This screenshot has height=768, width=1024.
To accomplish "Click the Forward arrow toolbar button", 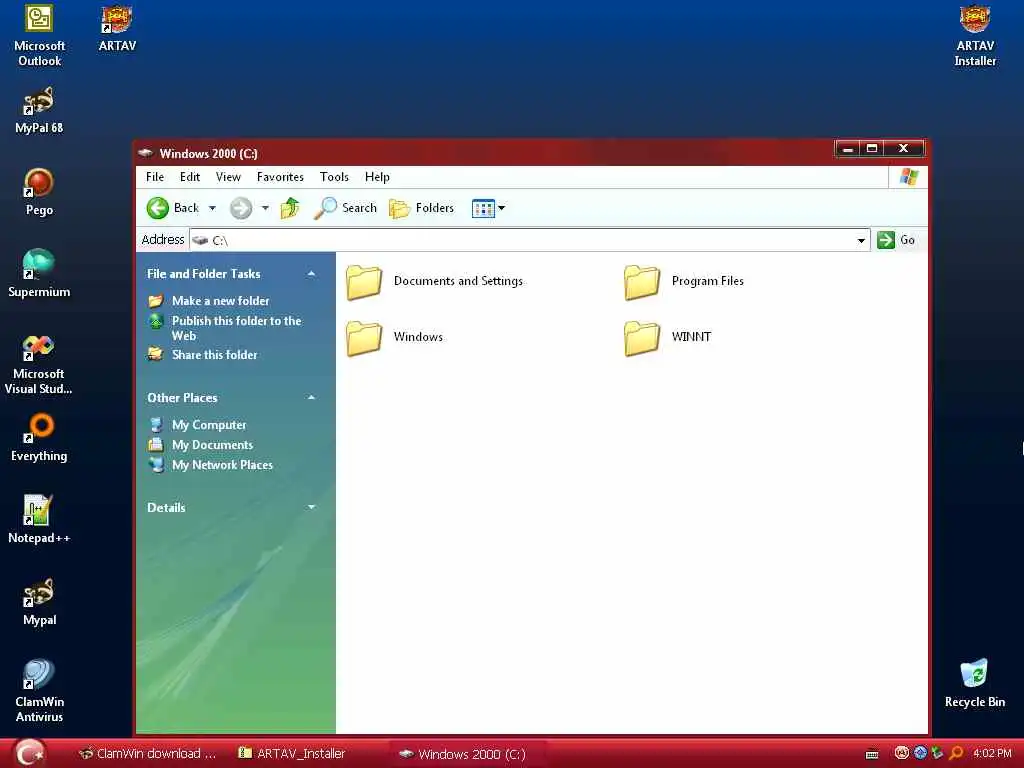I will (x=241, y=208).
